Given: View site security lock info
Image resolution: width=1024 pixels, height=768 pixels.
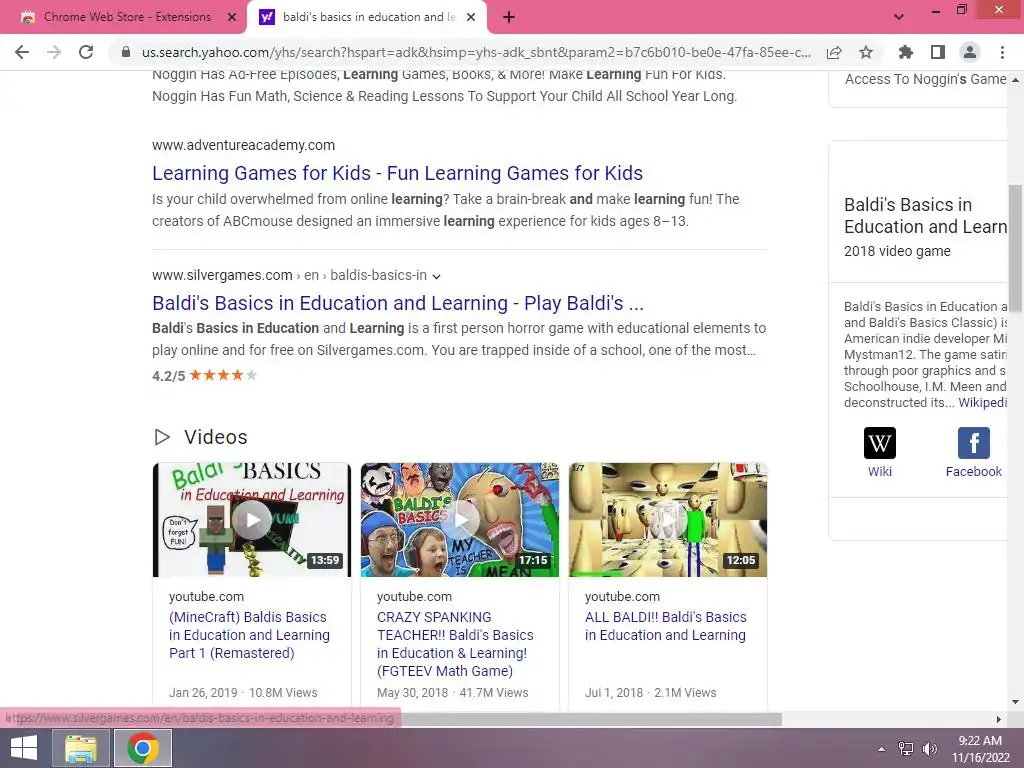Looking at the screenshot, I should coord(126,52).
